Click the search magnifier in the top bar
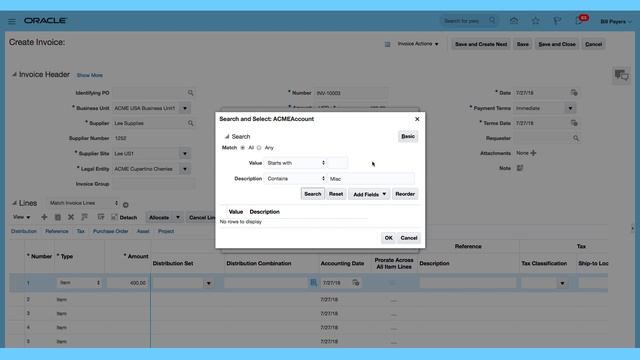Image resolution: width=640 pixels, height=360 pixels. click(x=492, y=20)
